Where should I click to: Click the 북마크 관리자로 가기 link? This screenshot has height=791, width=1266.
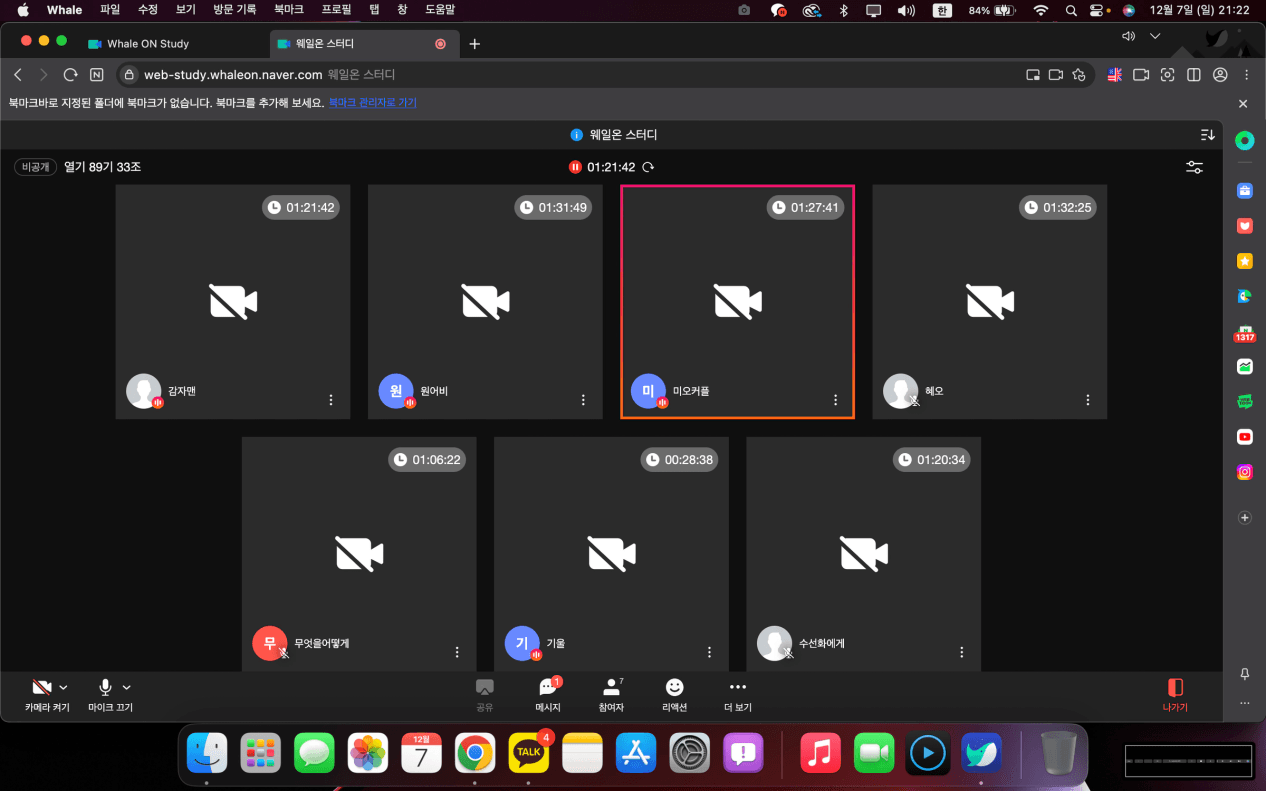coord(372,103)
